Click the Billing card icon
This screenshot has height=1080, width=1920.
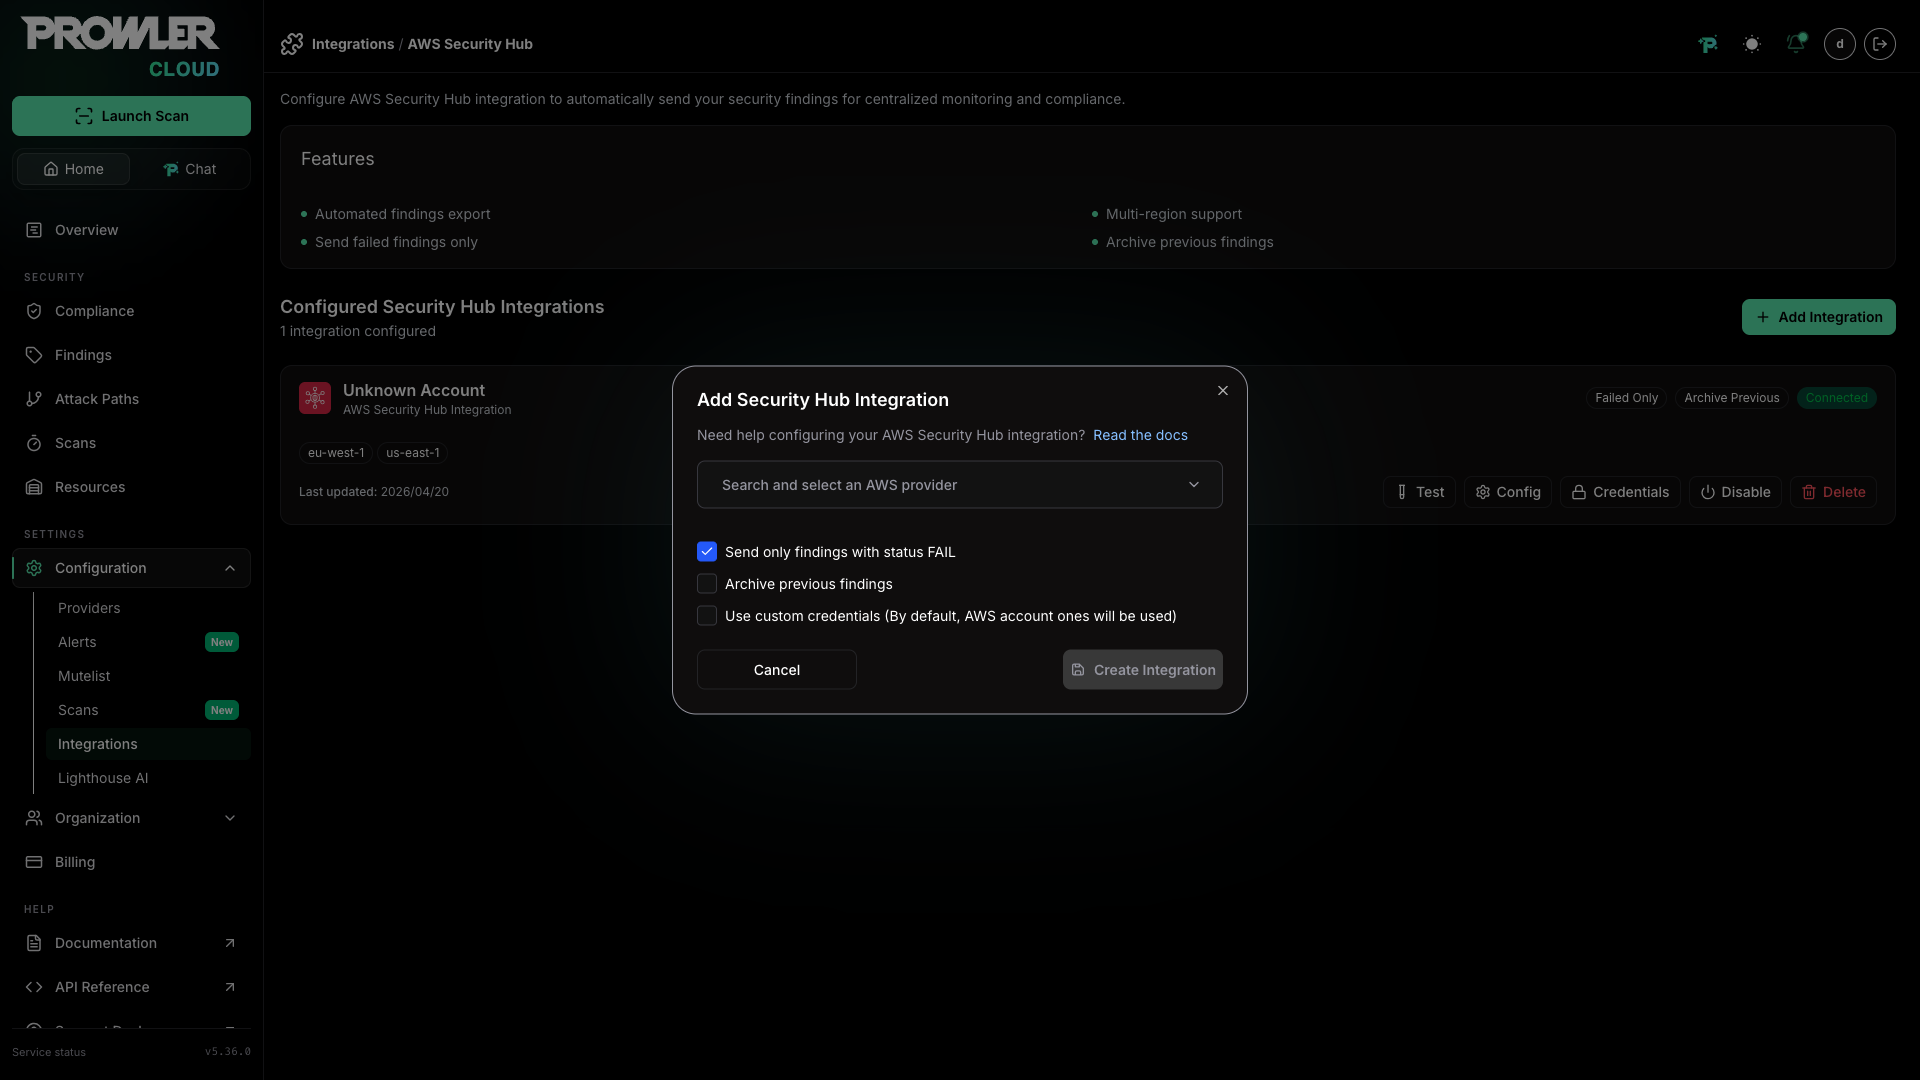click(x=34, y=862)
